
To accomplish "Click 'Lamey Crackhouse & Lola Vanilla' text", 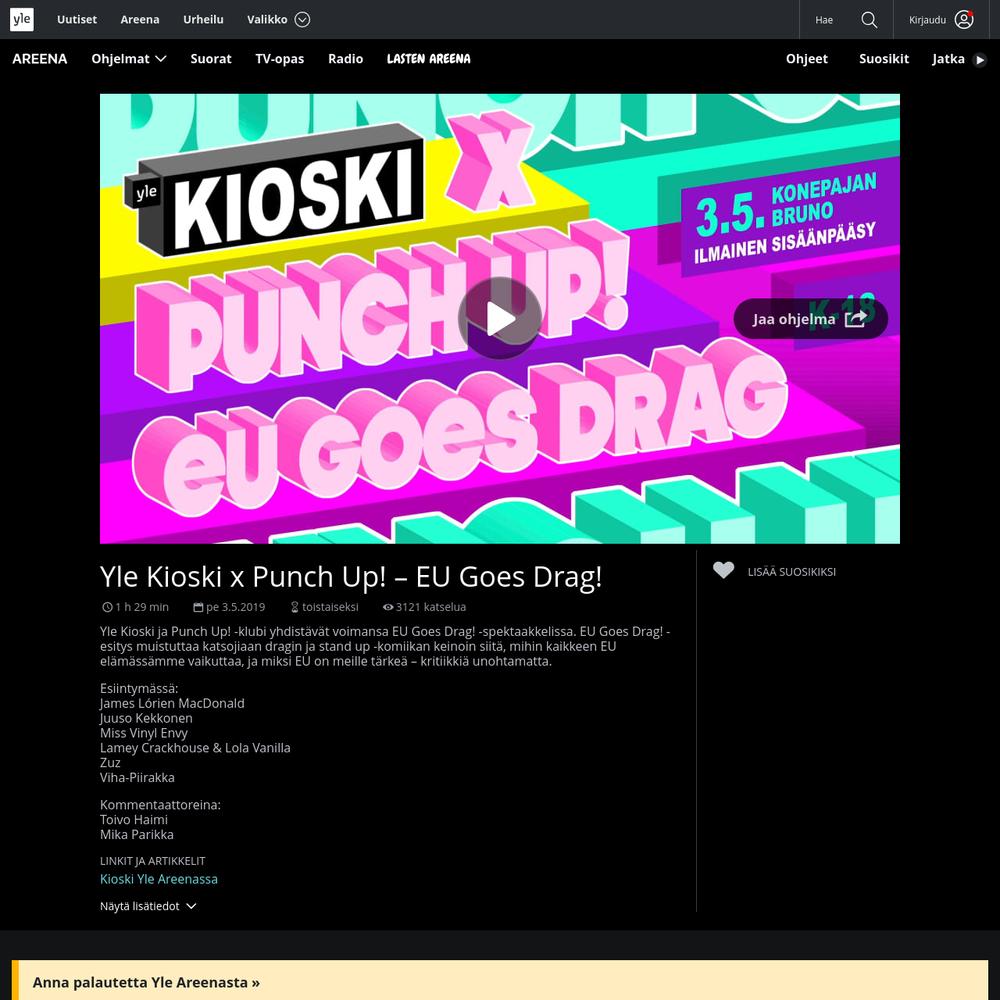I will [195, 747].
